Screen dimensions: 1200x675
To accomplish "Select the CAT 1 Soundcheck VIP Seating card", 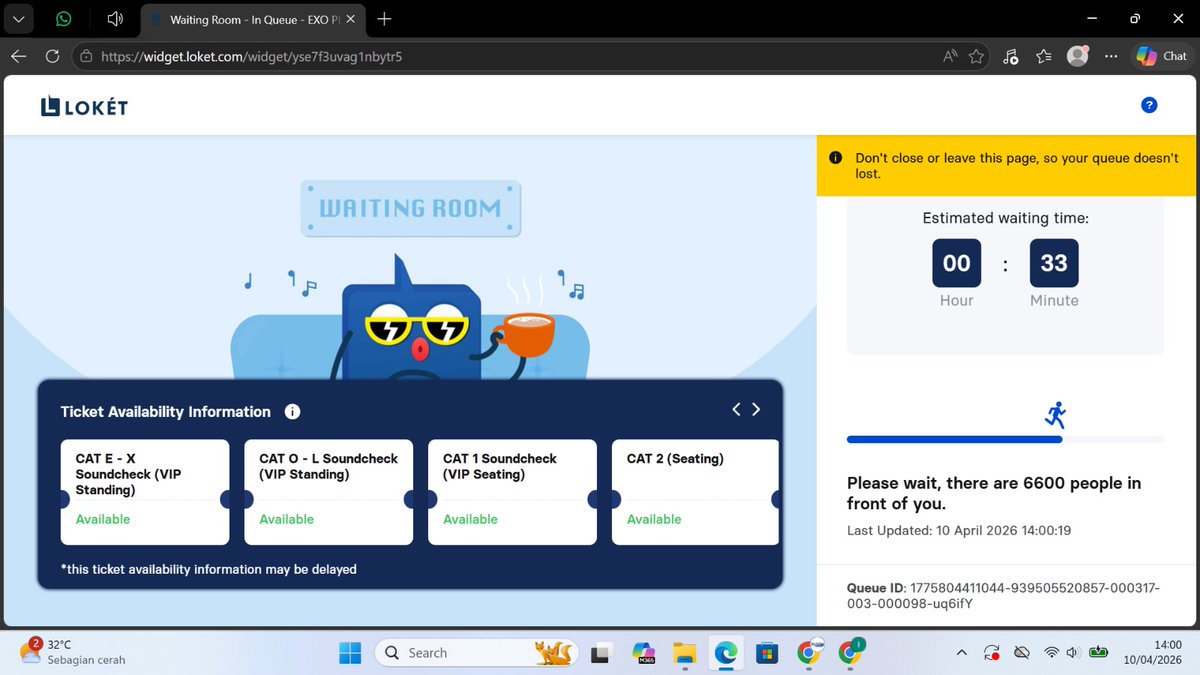I will [x=513, y=492].
